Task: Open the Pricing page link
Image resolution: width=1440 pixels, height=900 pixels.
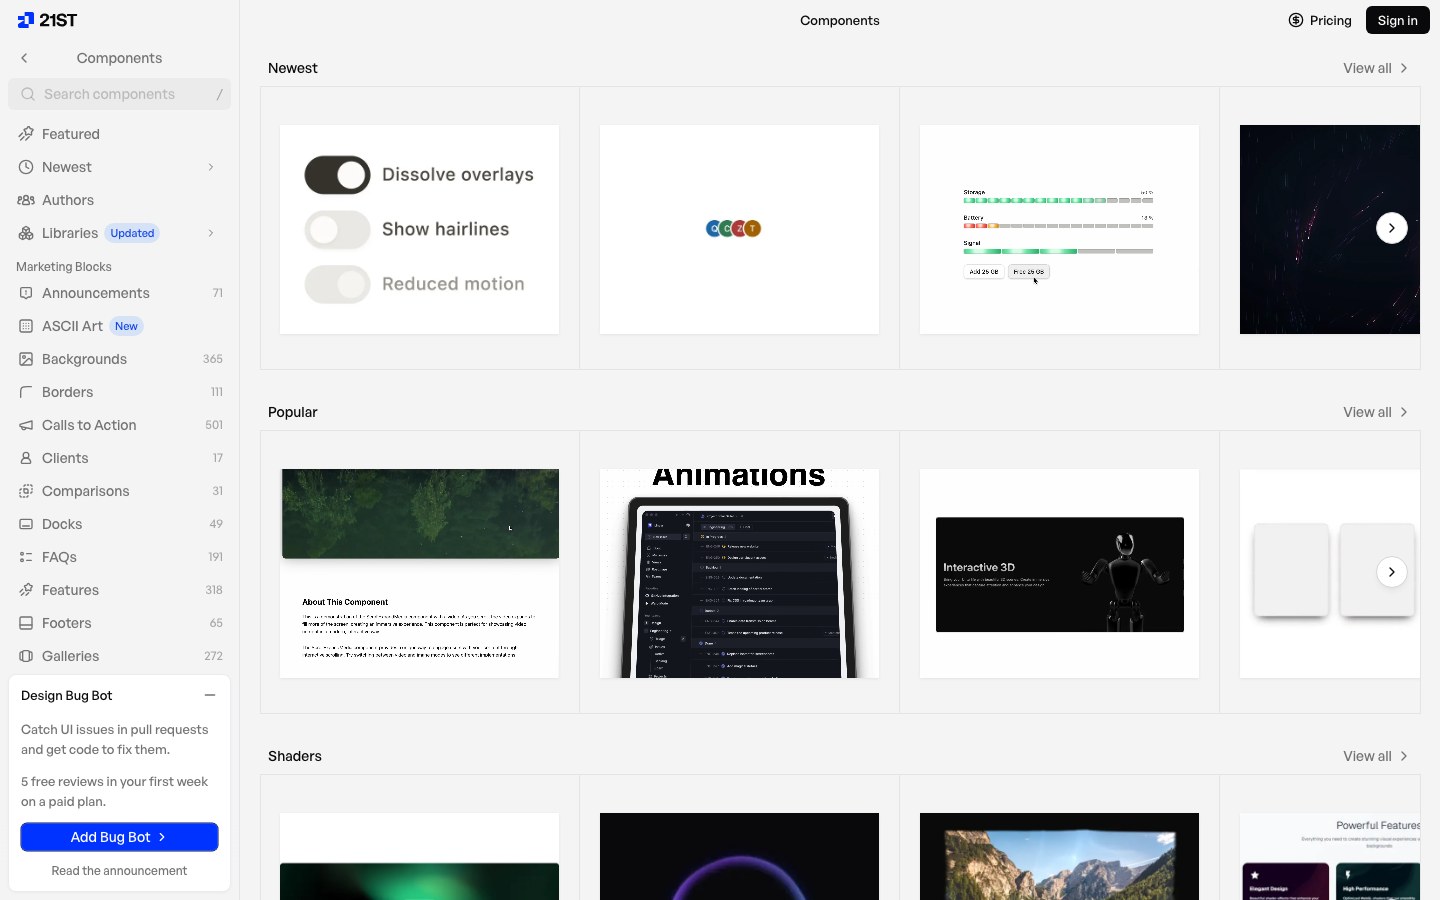Action: 1320,20
